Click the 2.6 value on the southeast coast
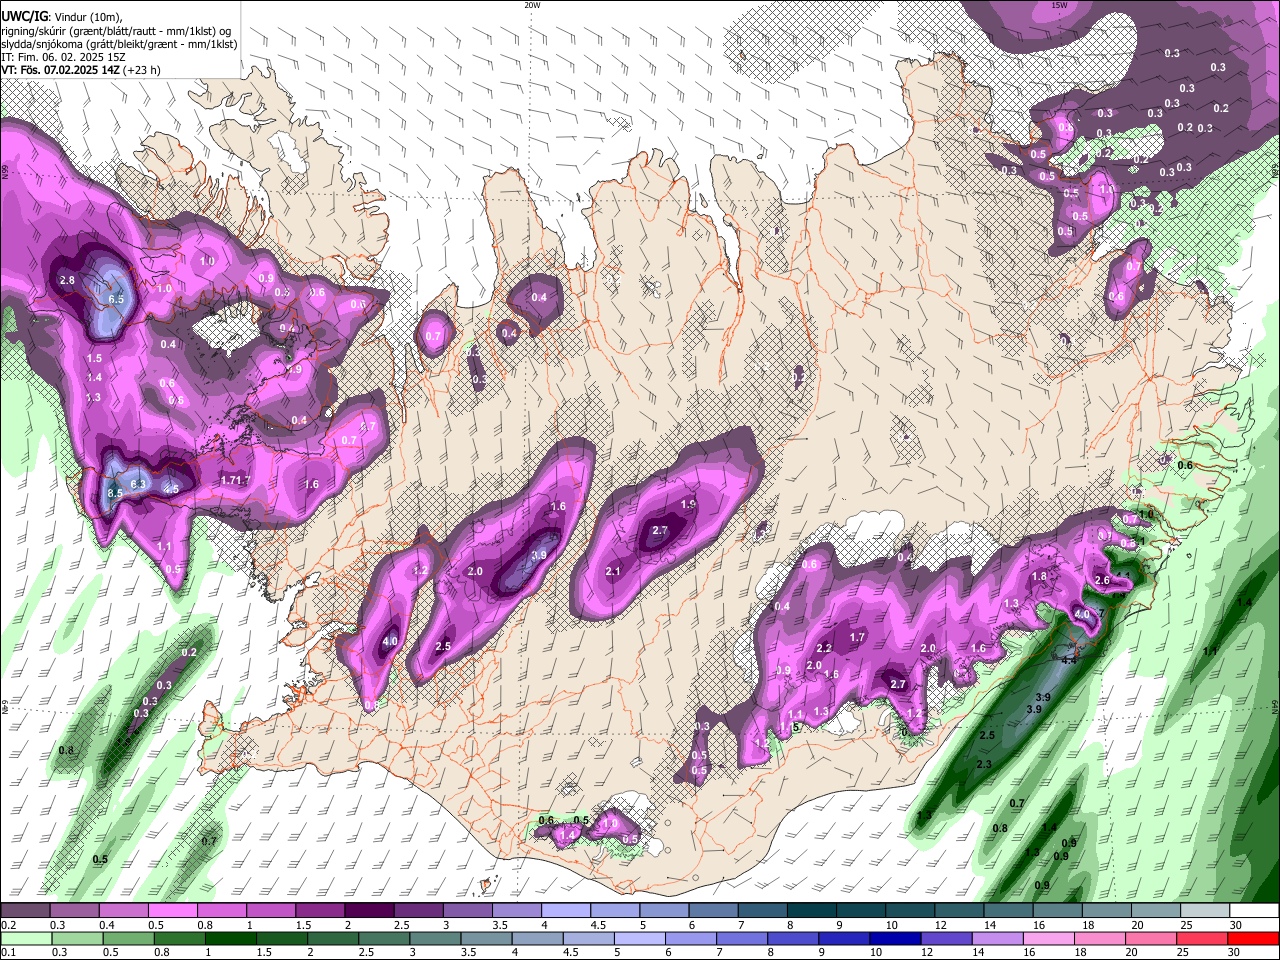This screenshot has width=1280, height=960. tap(1103, 581)
